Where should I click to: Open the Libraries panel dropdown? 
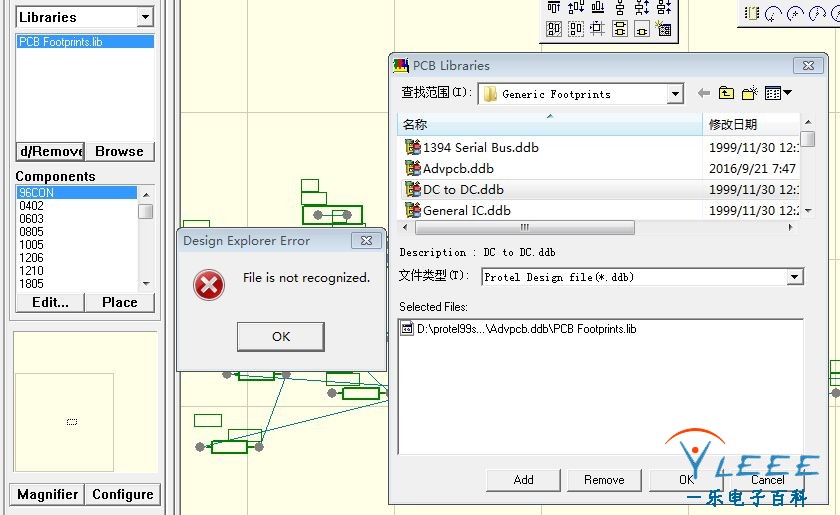(145, 17)
